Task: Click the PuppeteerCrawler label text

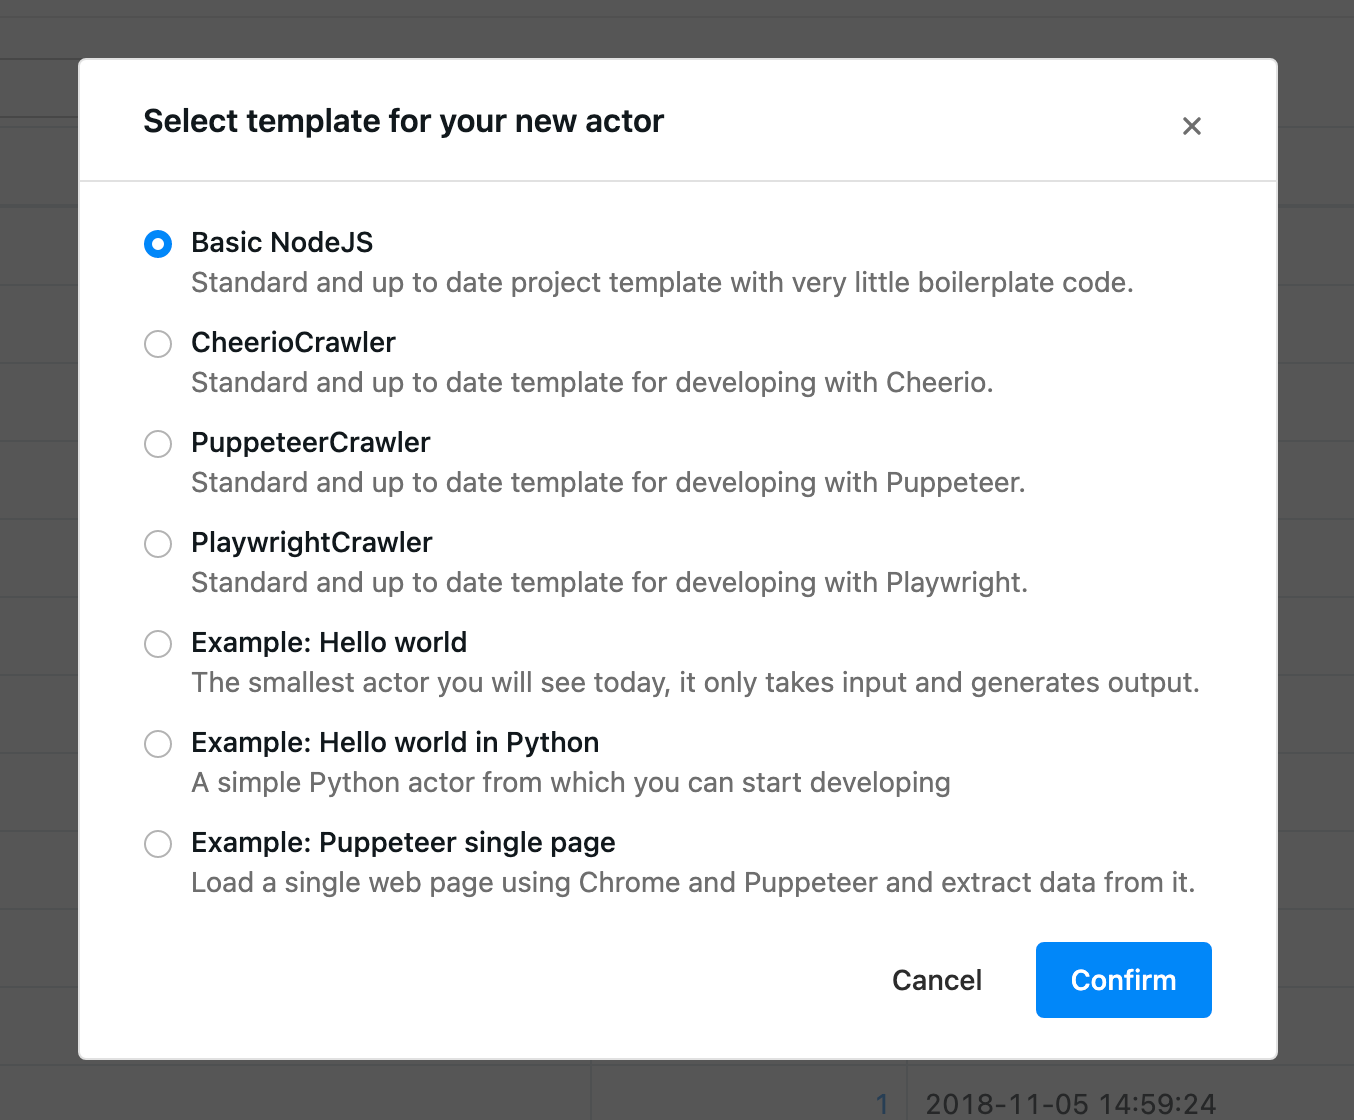Action: tap(310, 442)
